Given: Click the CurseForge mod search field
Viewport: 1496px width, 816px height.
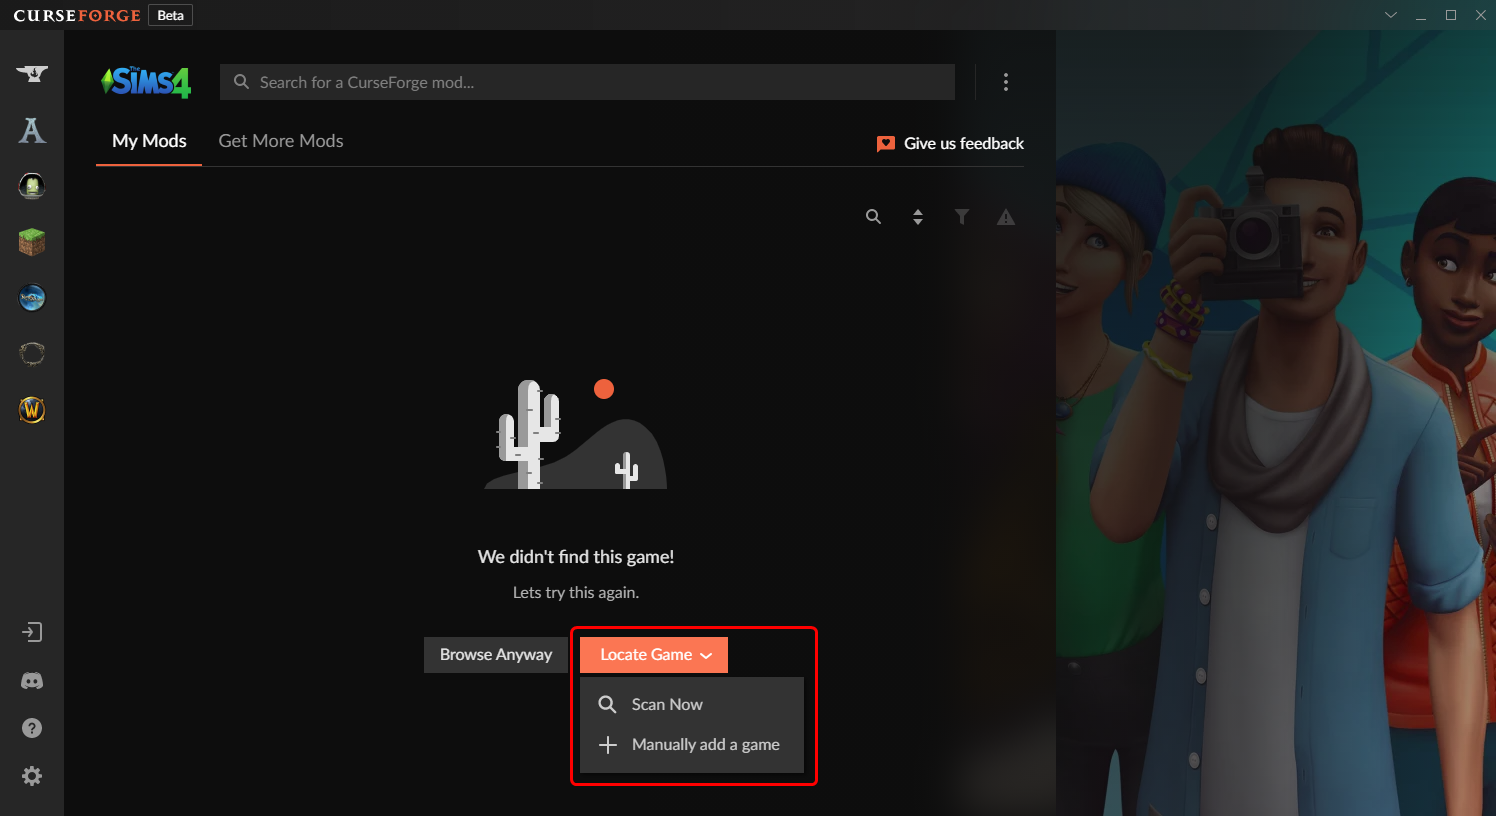Looking at the screenshot, I should [587, 81].
